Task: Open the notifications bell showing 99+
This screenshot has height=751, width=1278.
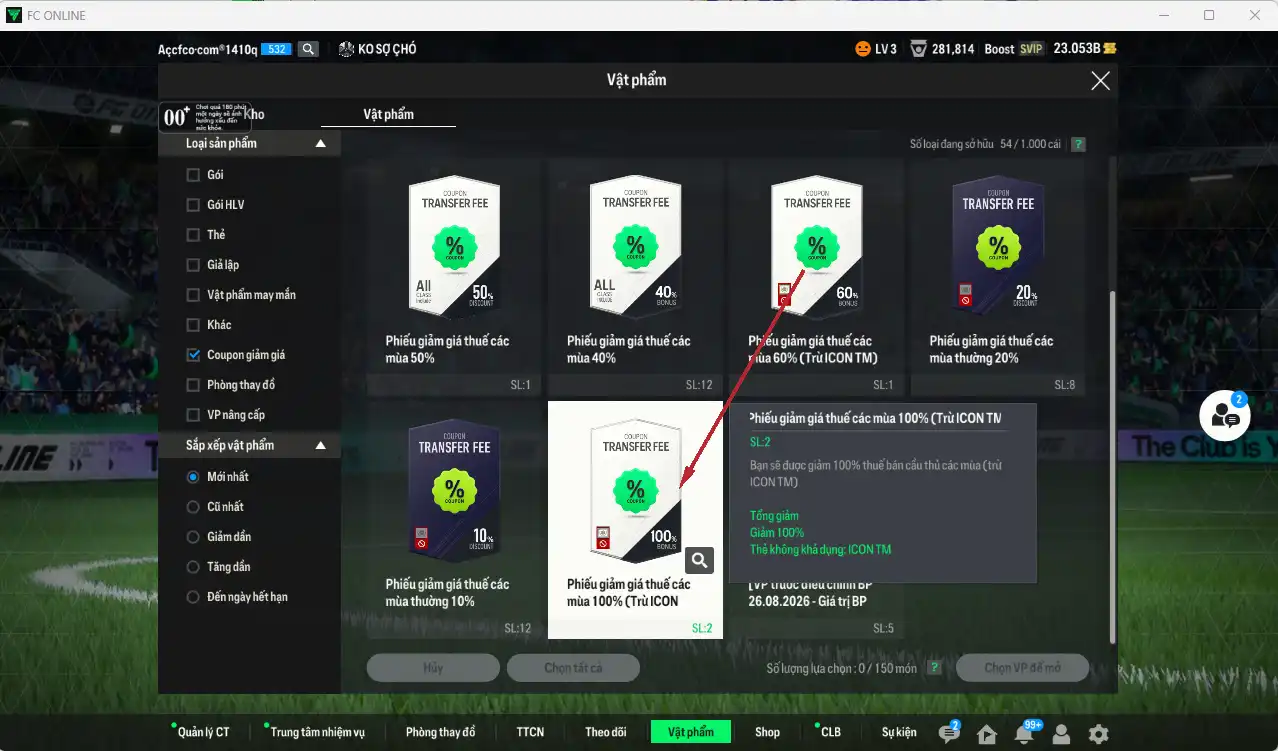Action: [x=1024, y=733]
